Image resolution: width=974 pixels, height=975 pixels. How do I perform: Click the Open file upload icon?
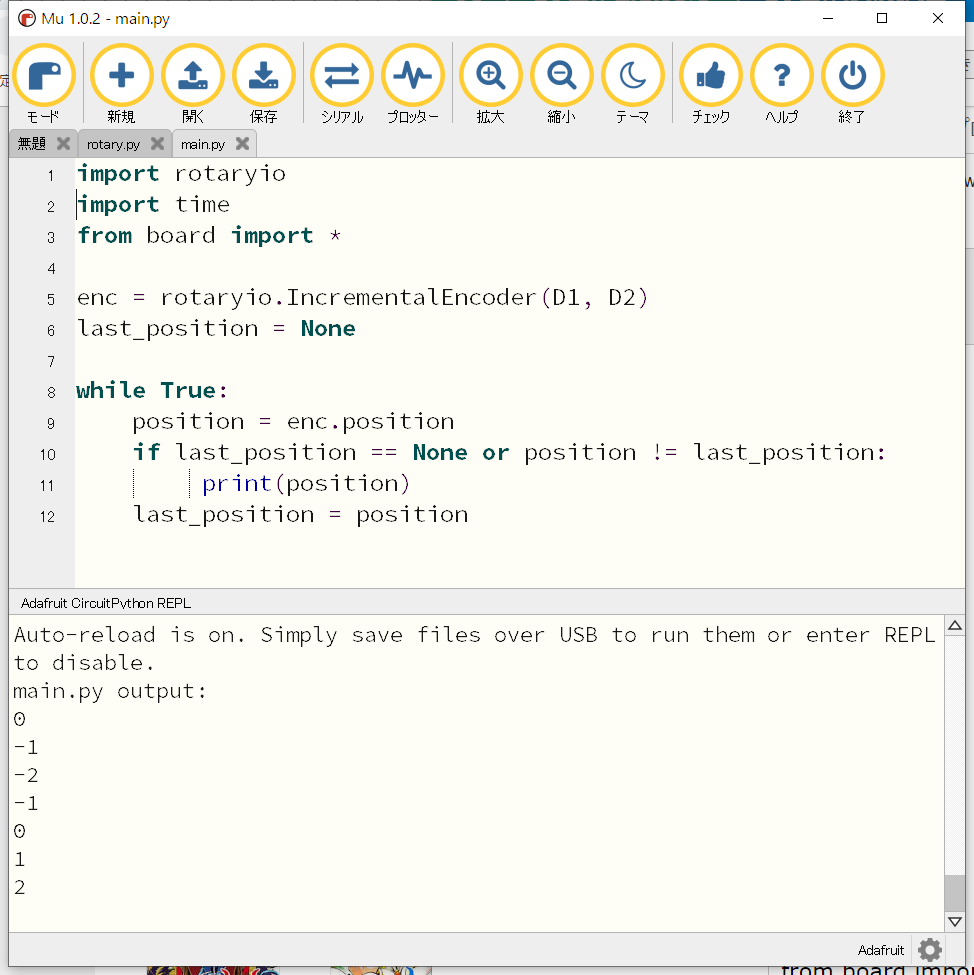coord(192,77)
